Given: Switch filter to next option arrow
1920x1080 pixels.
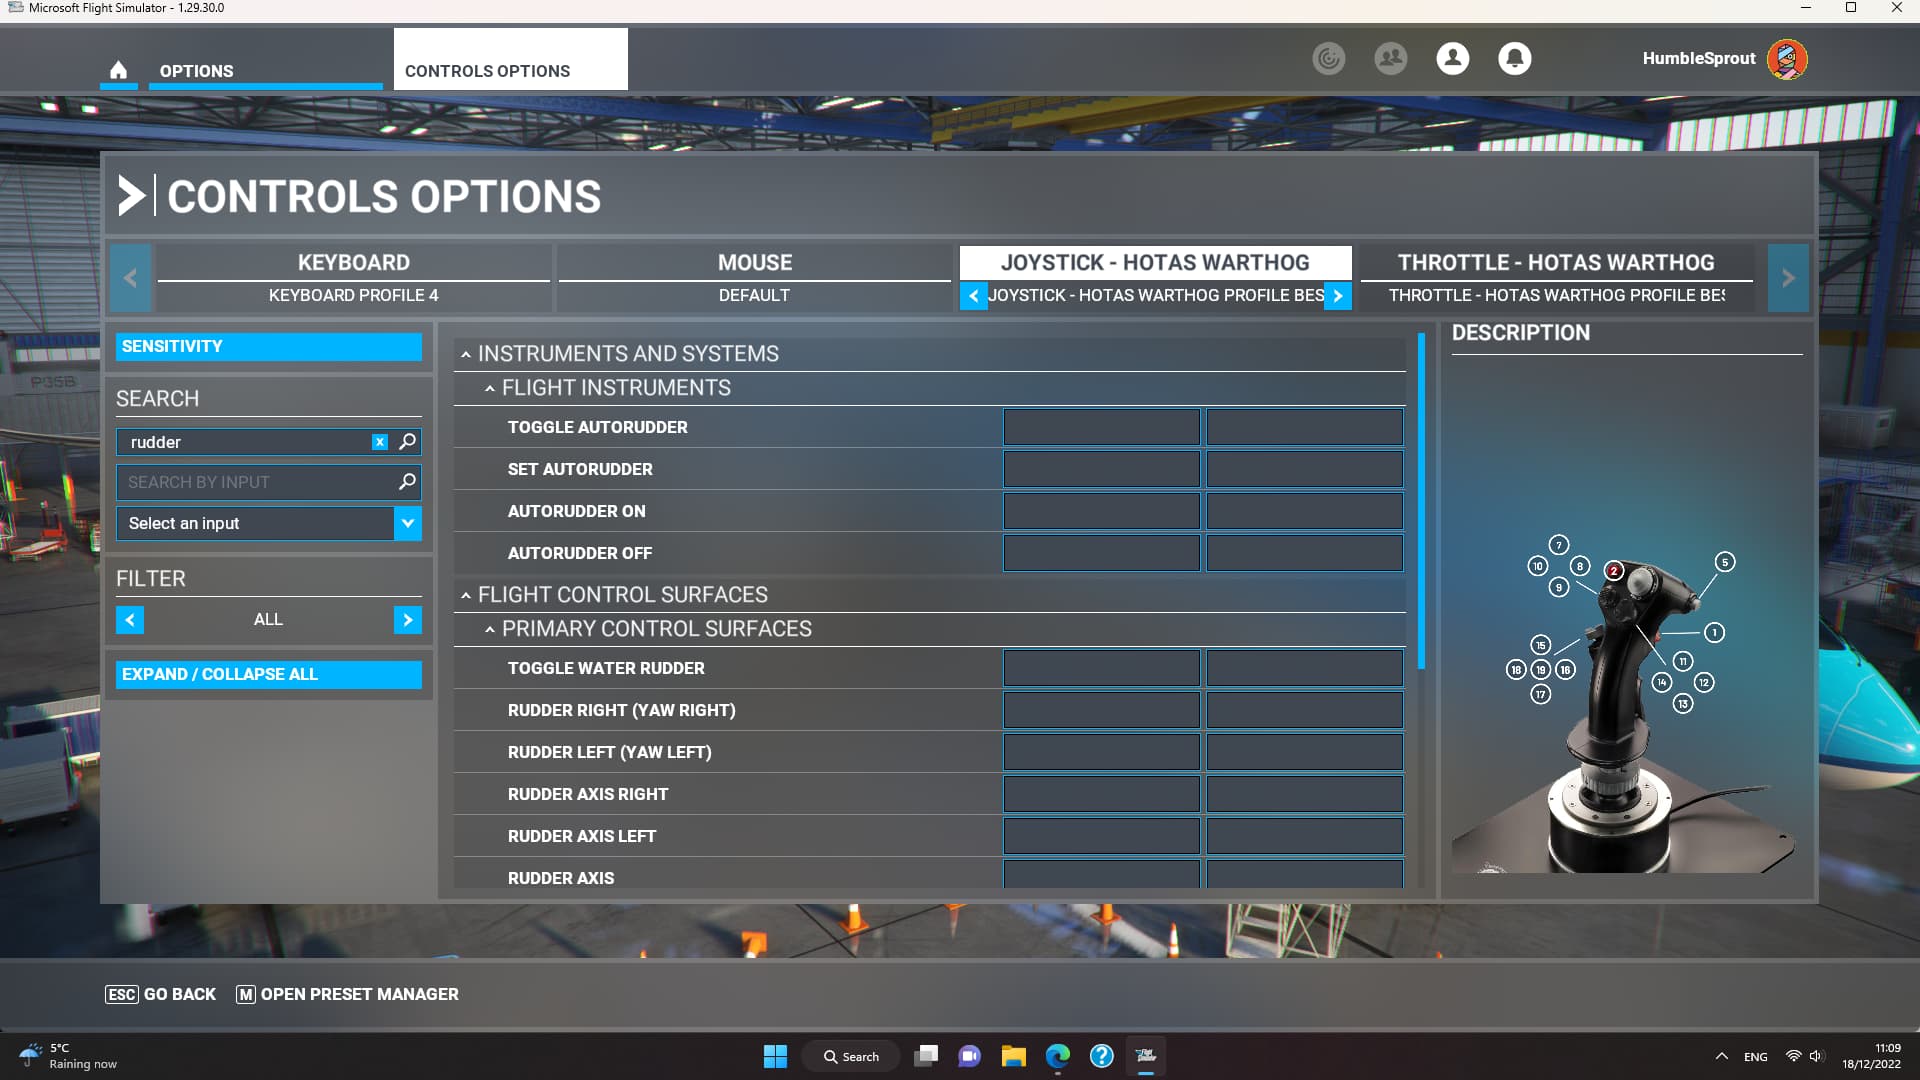Looking at the screenshot, I should (x=407, y=620).
